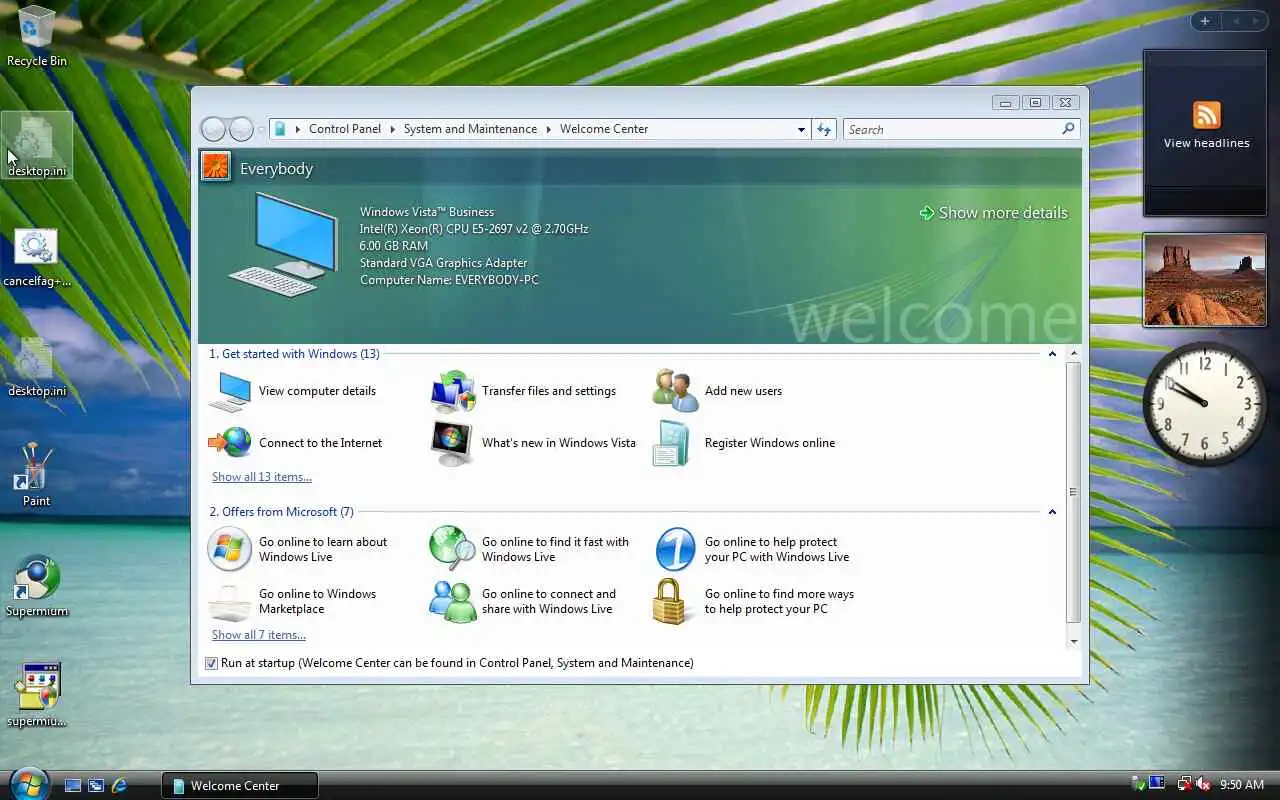Click the Add gadget plus button on Sidebar
The height and width of the screenshot is (800, 1280).
1204,21
